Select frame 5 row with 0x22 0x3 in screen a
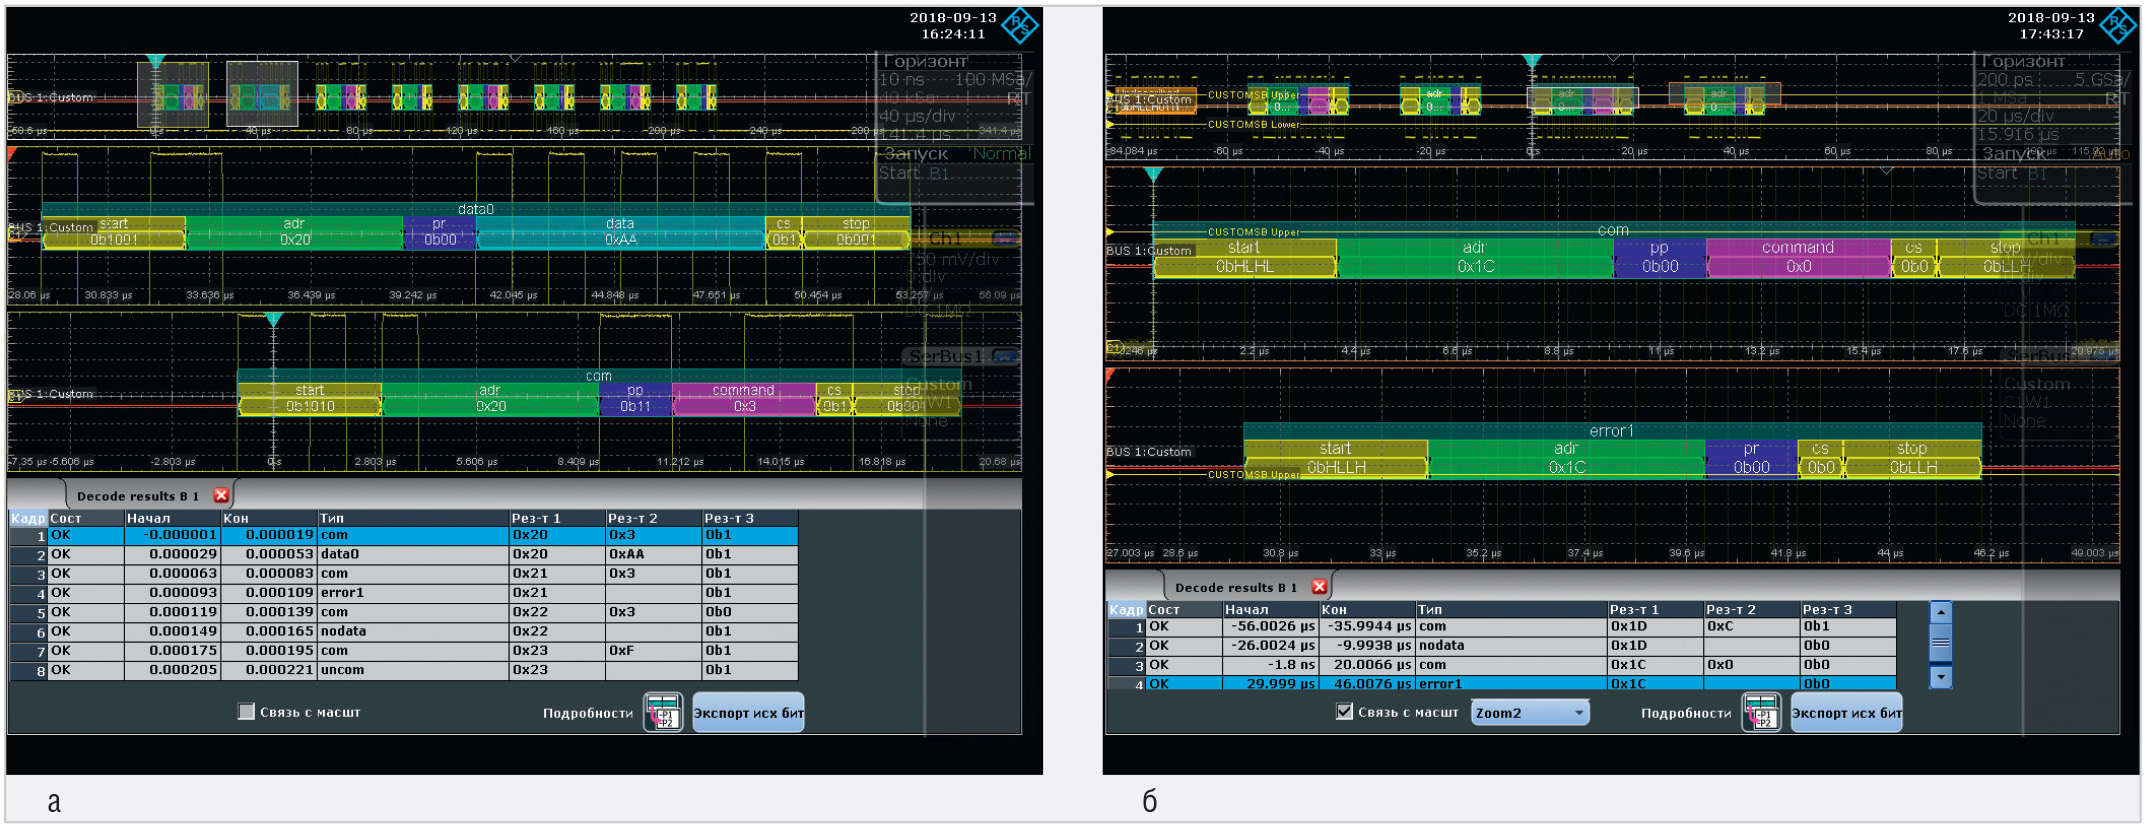Image resolution: width=2147 pixels, height=827 pixels. coord(403,612)
